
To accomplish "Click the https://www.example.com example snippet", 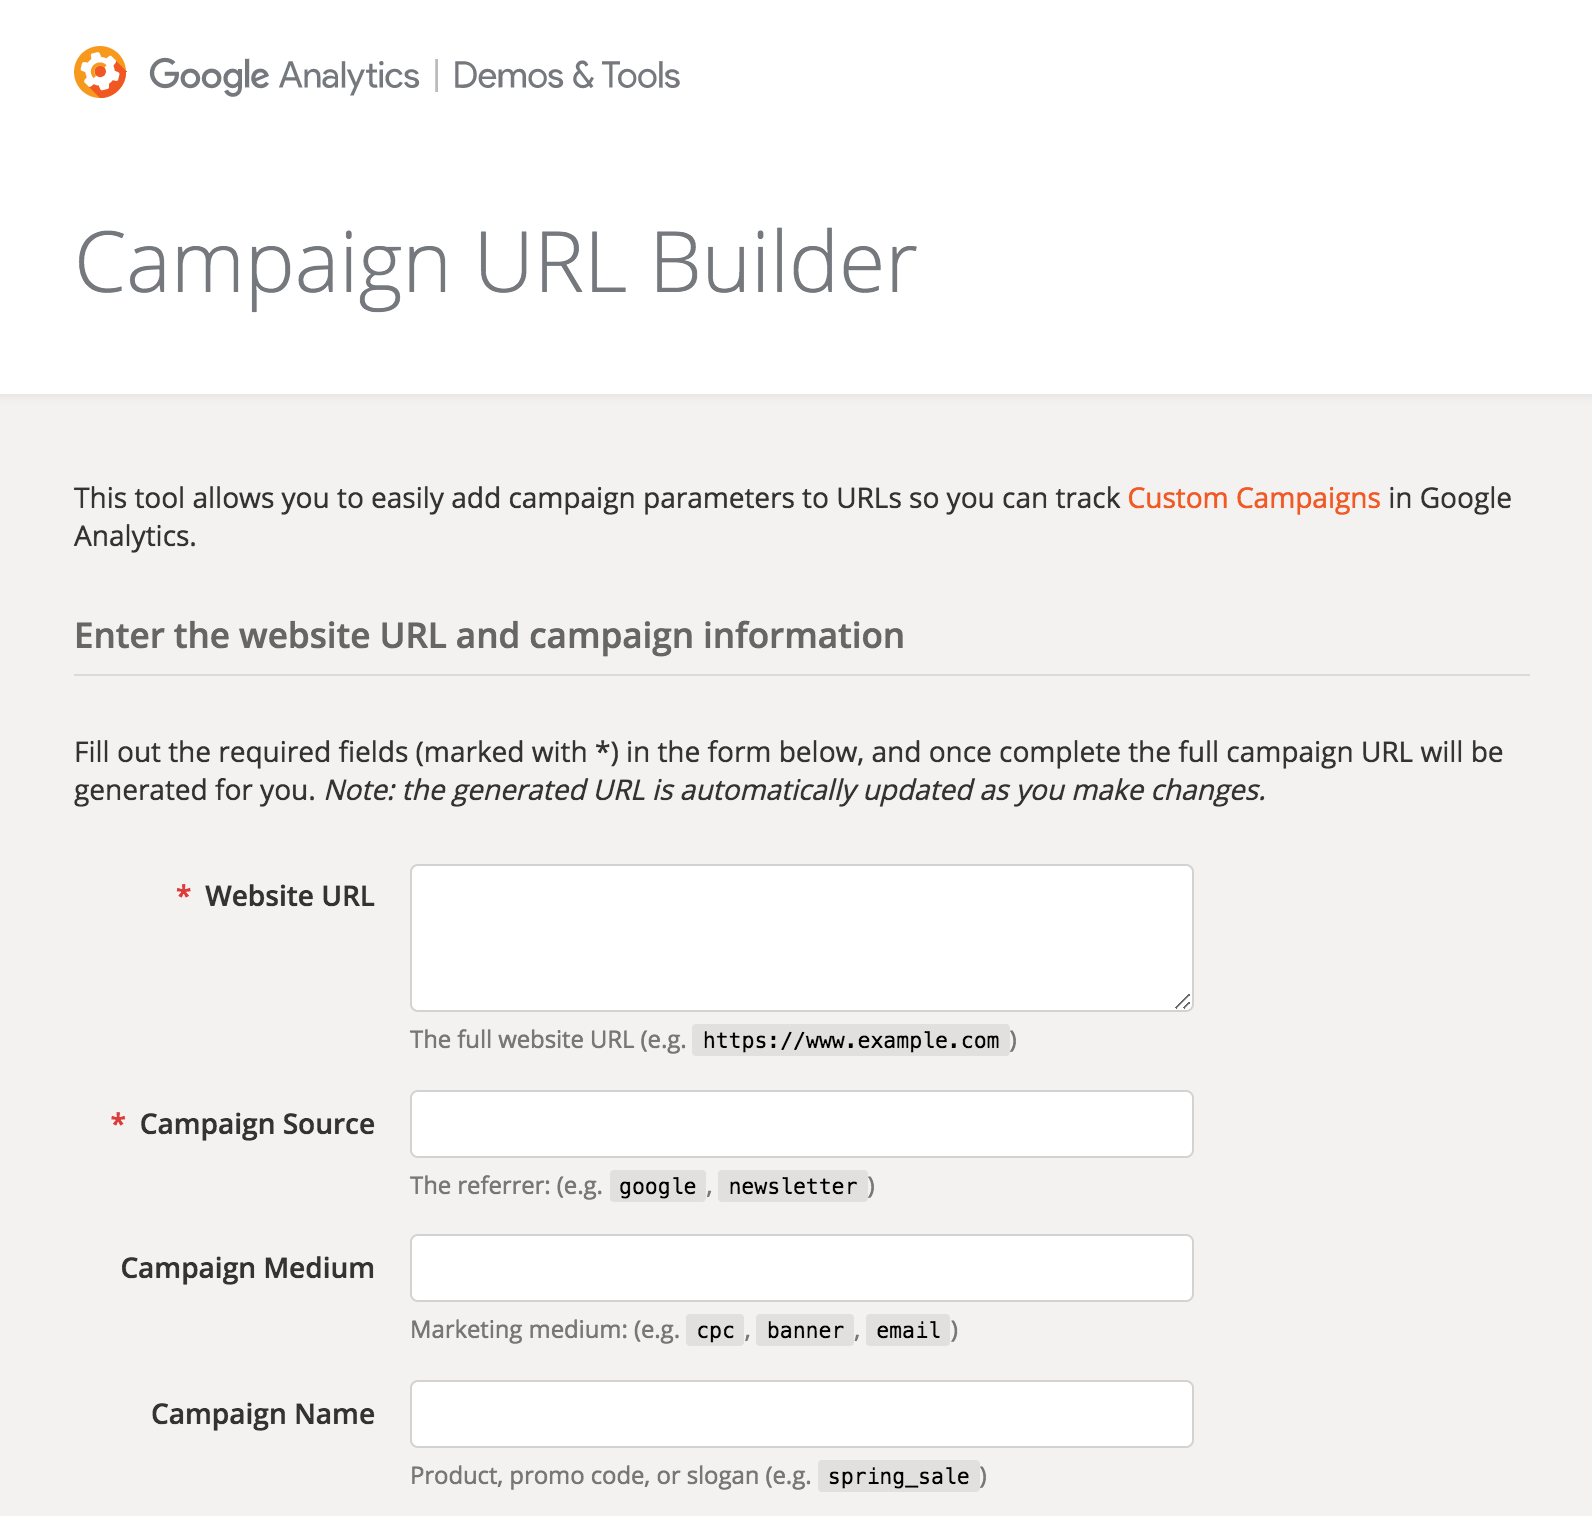I will (850, 1040).
